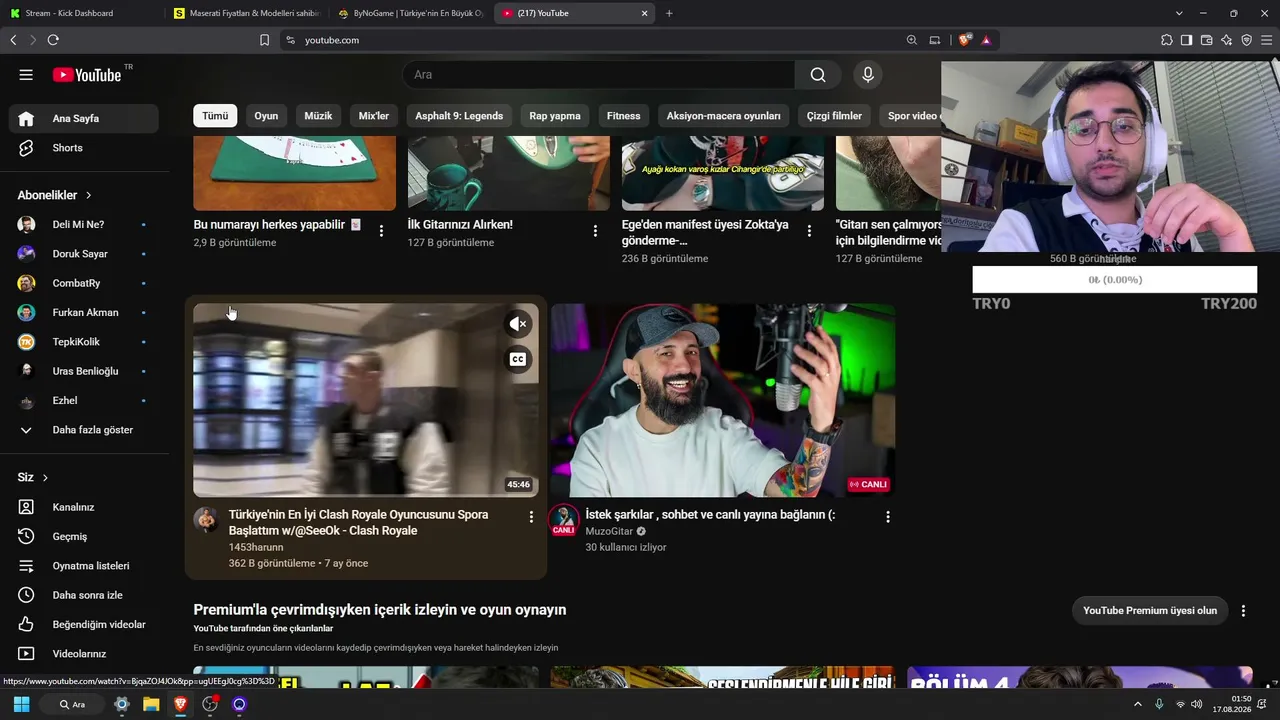The height and width of the screenshot is (720, 1280).
Task: Select the Müzik filter chip
Action: [318, 116]
